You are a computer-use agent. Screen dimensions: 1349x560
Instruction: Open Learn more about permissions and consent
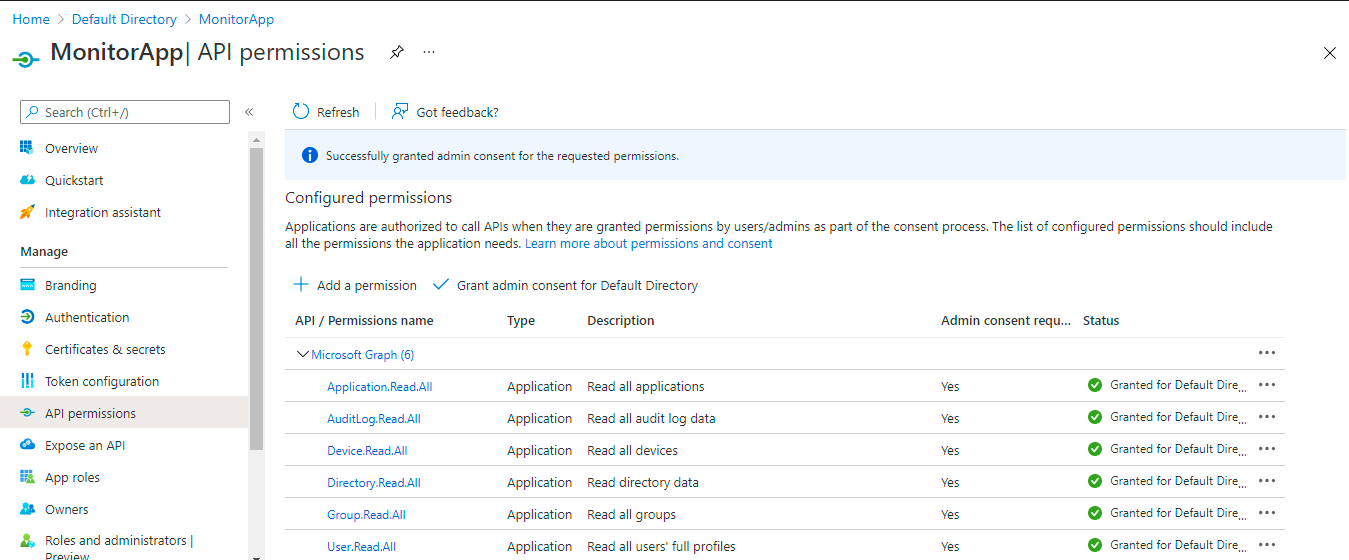649,243
